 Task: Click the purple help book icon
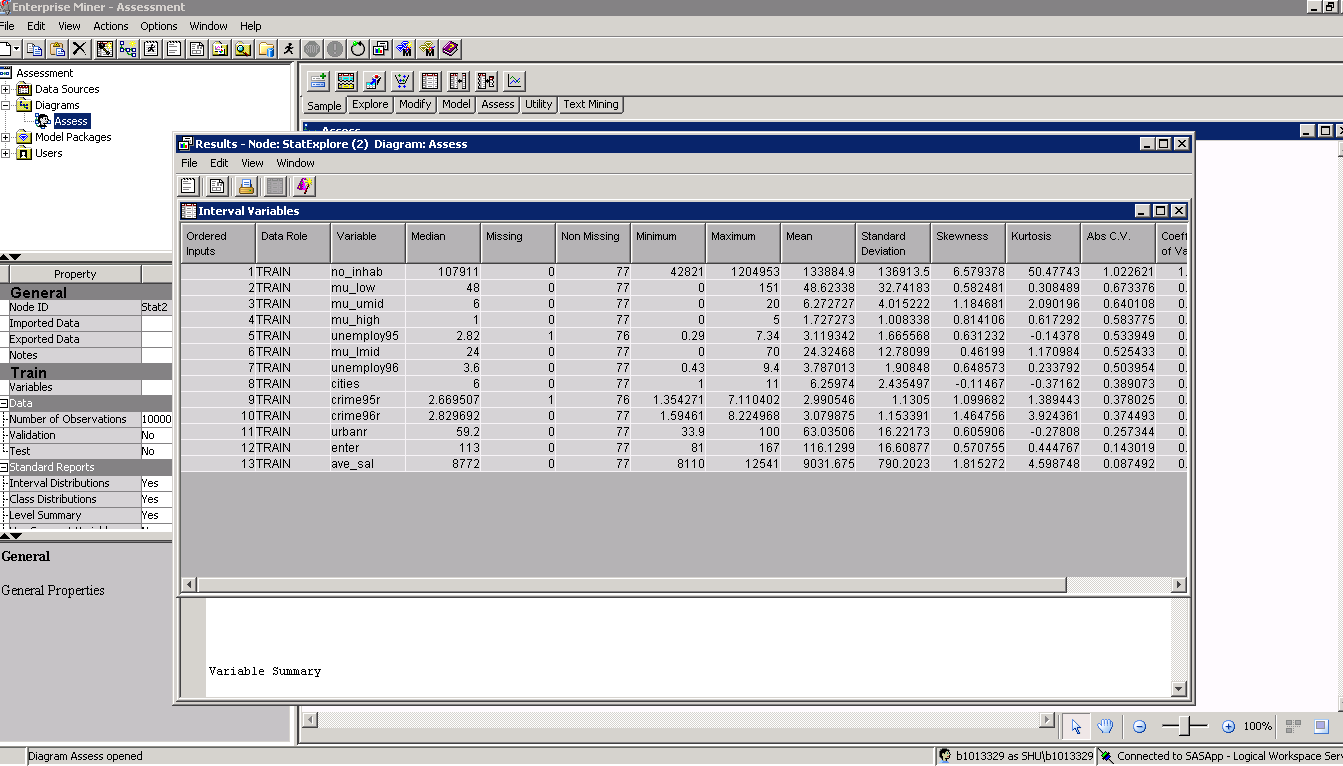click(450, 49)
